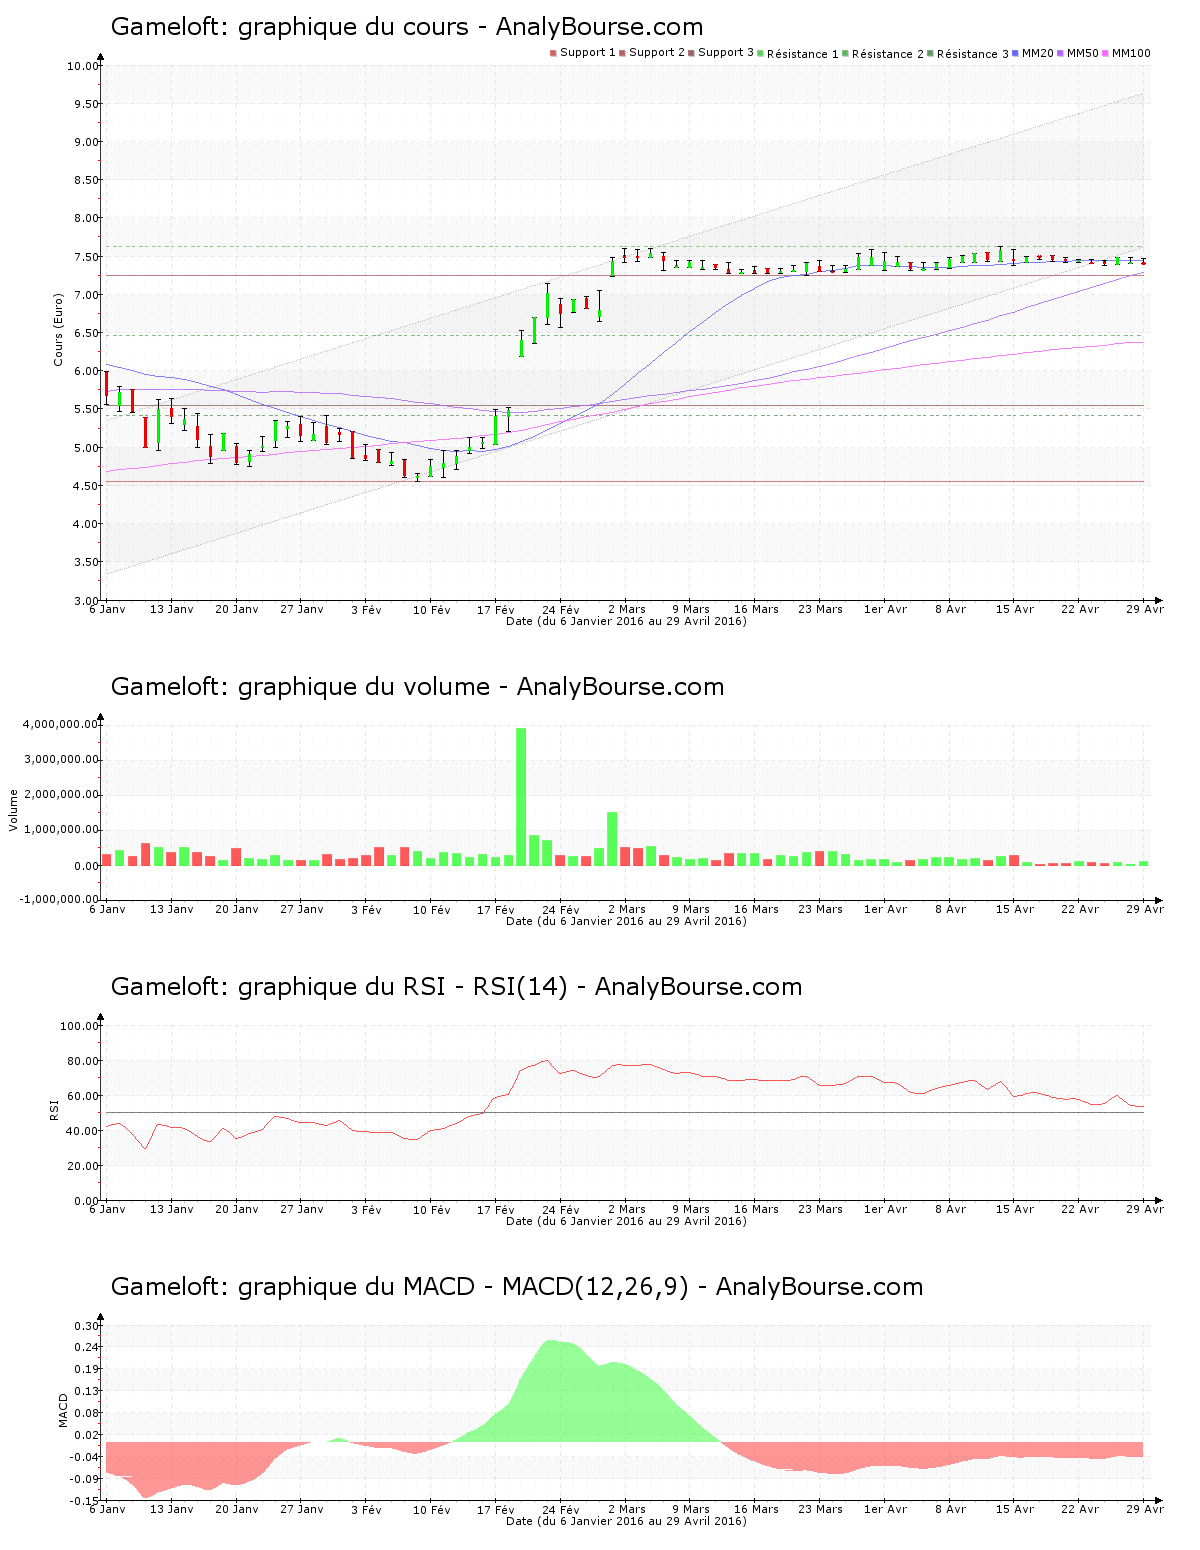Select the MM50 legend label
The image size is (1200, 1550).
click(x=1083, y=53)
